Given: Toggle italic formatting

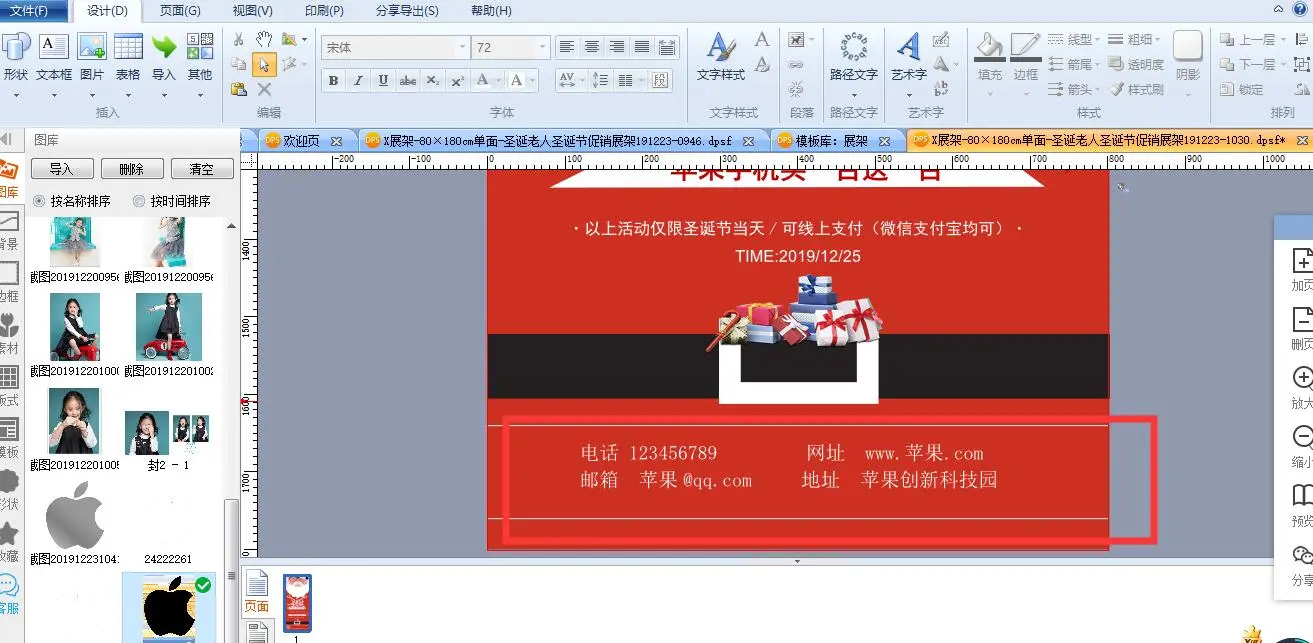Looking at the screenshot, I should click(358, 81).
